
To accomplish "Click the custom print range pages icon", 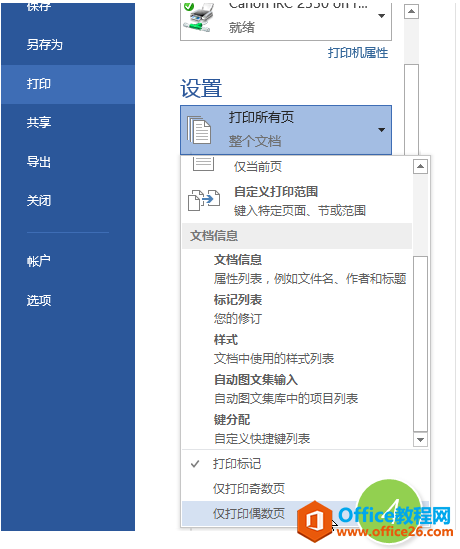I will pyautogui.click(x=204, y=200).
